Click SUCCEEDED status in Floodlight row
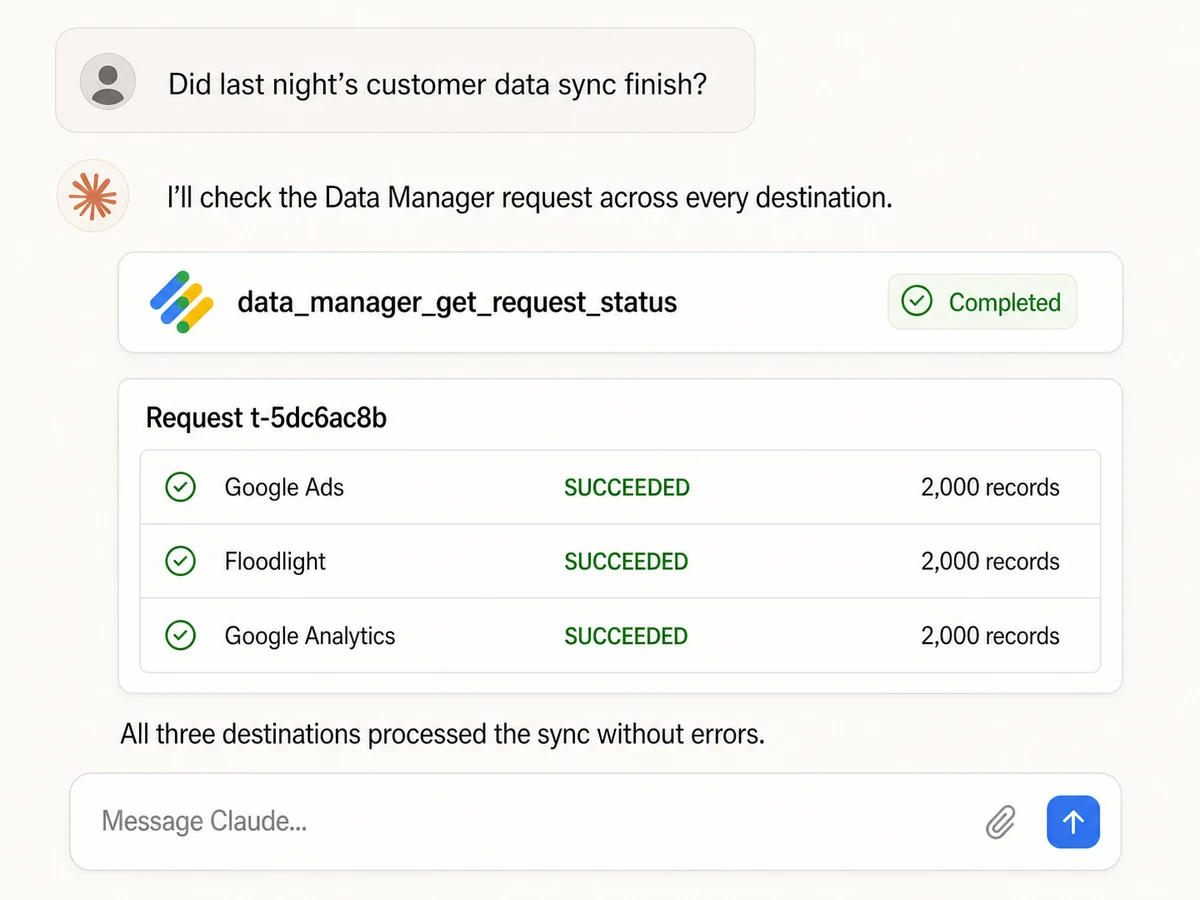Viewport: 1200px width, 900px height. click(626, 562)
